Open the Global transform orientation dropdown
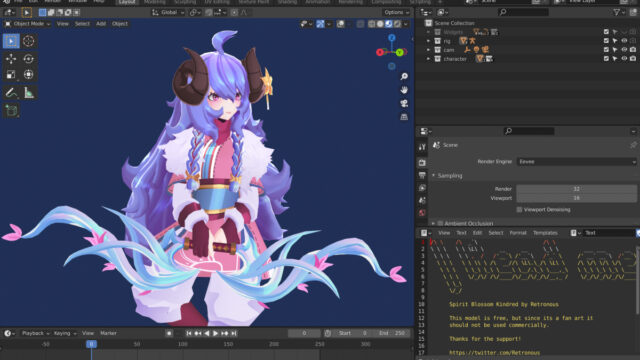Screen dimensions: 640x360 tap(168, 13)
